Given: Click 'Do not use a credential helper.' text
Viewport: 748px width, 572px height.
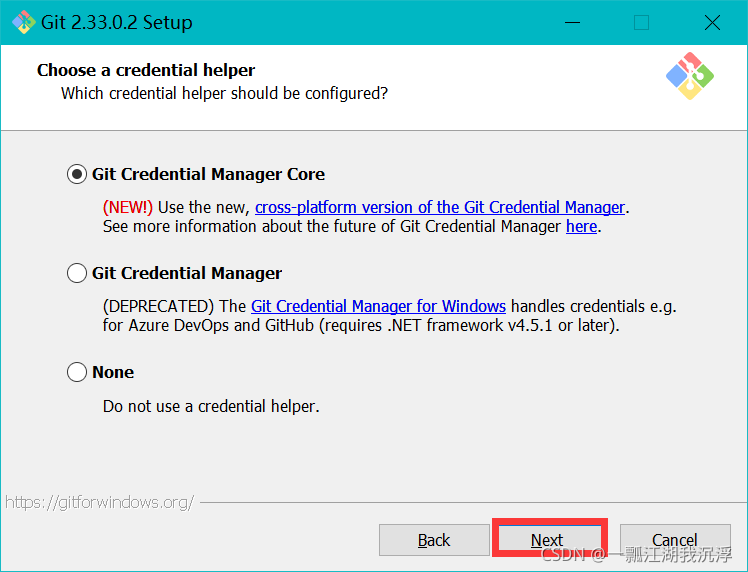Looking at the screenshot, I should [211, 406].
